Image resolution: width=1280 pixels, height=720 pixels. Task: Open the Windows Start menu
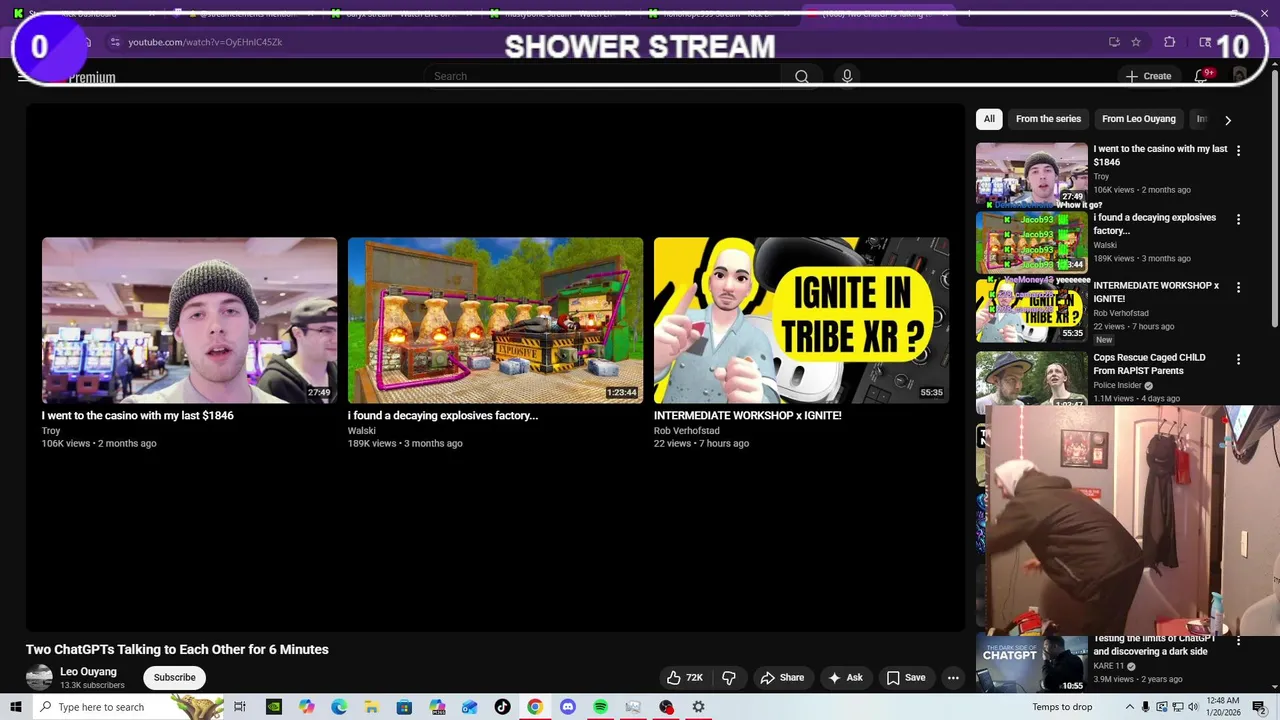pos(16,707)
